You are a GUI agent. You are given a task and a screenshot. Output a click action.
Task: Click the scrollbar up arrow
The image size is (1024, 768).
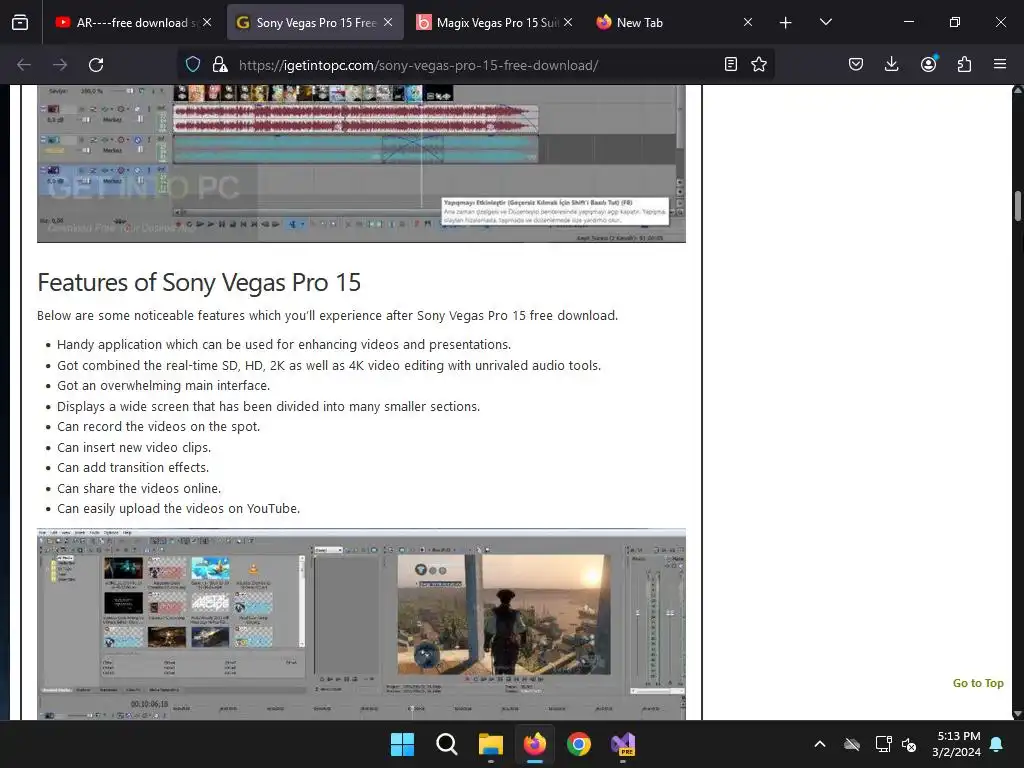point(1017,91)
